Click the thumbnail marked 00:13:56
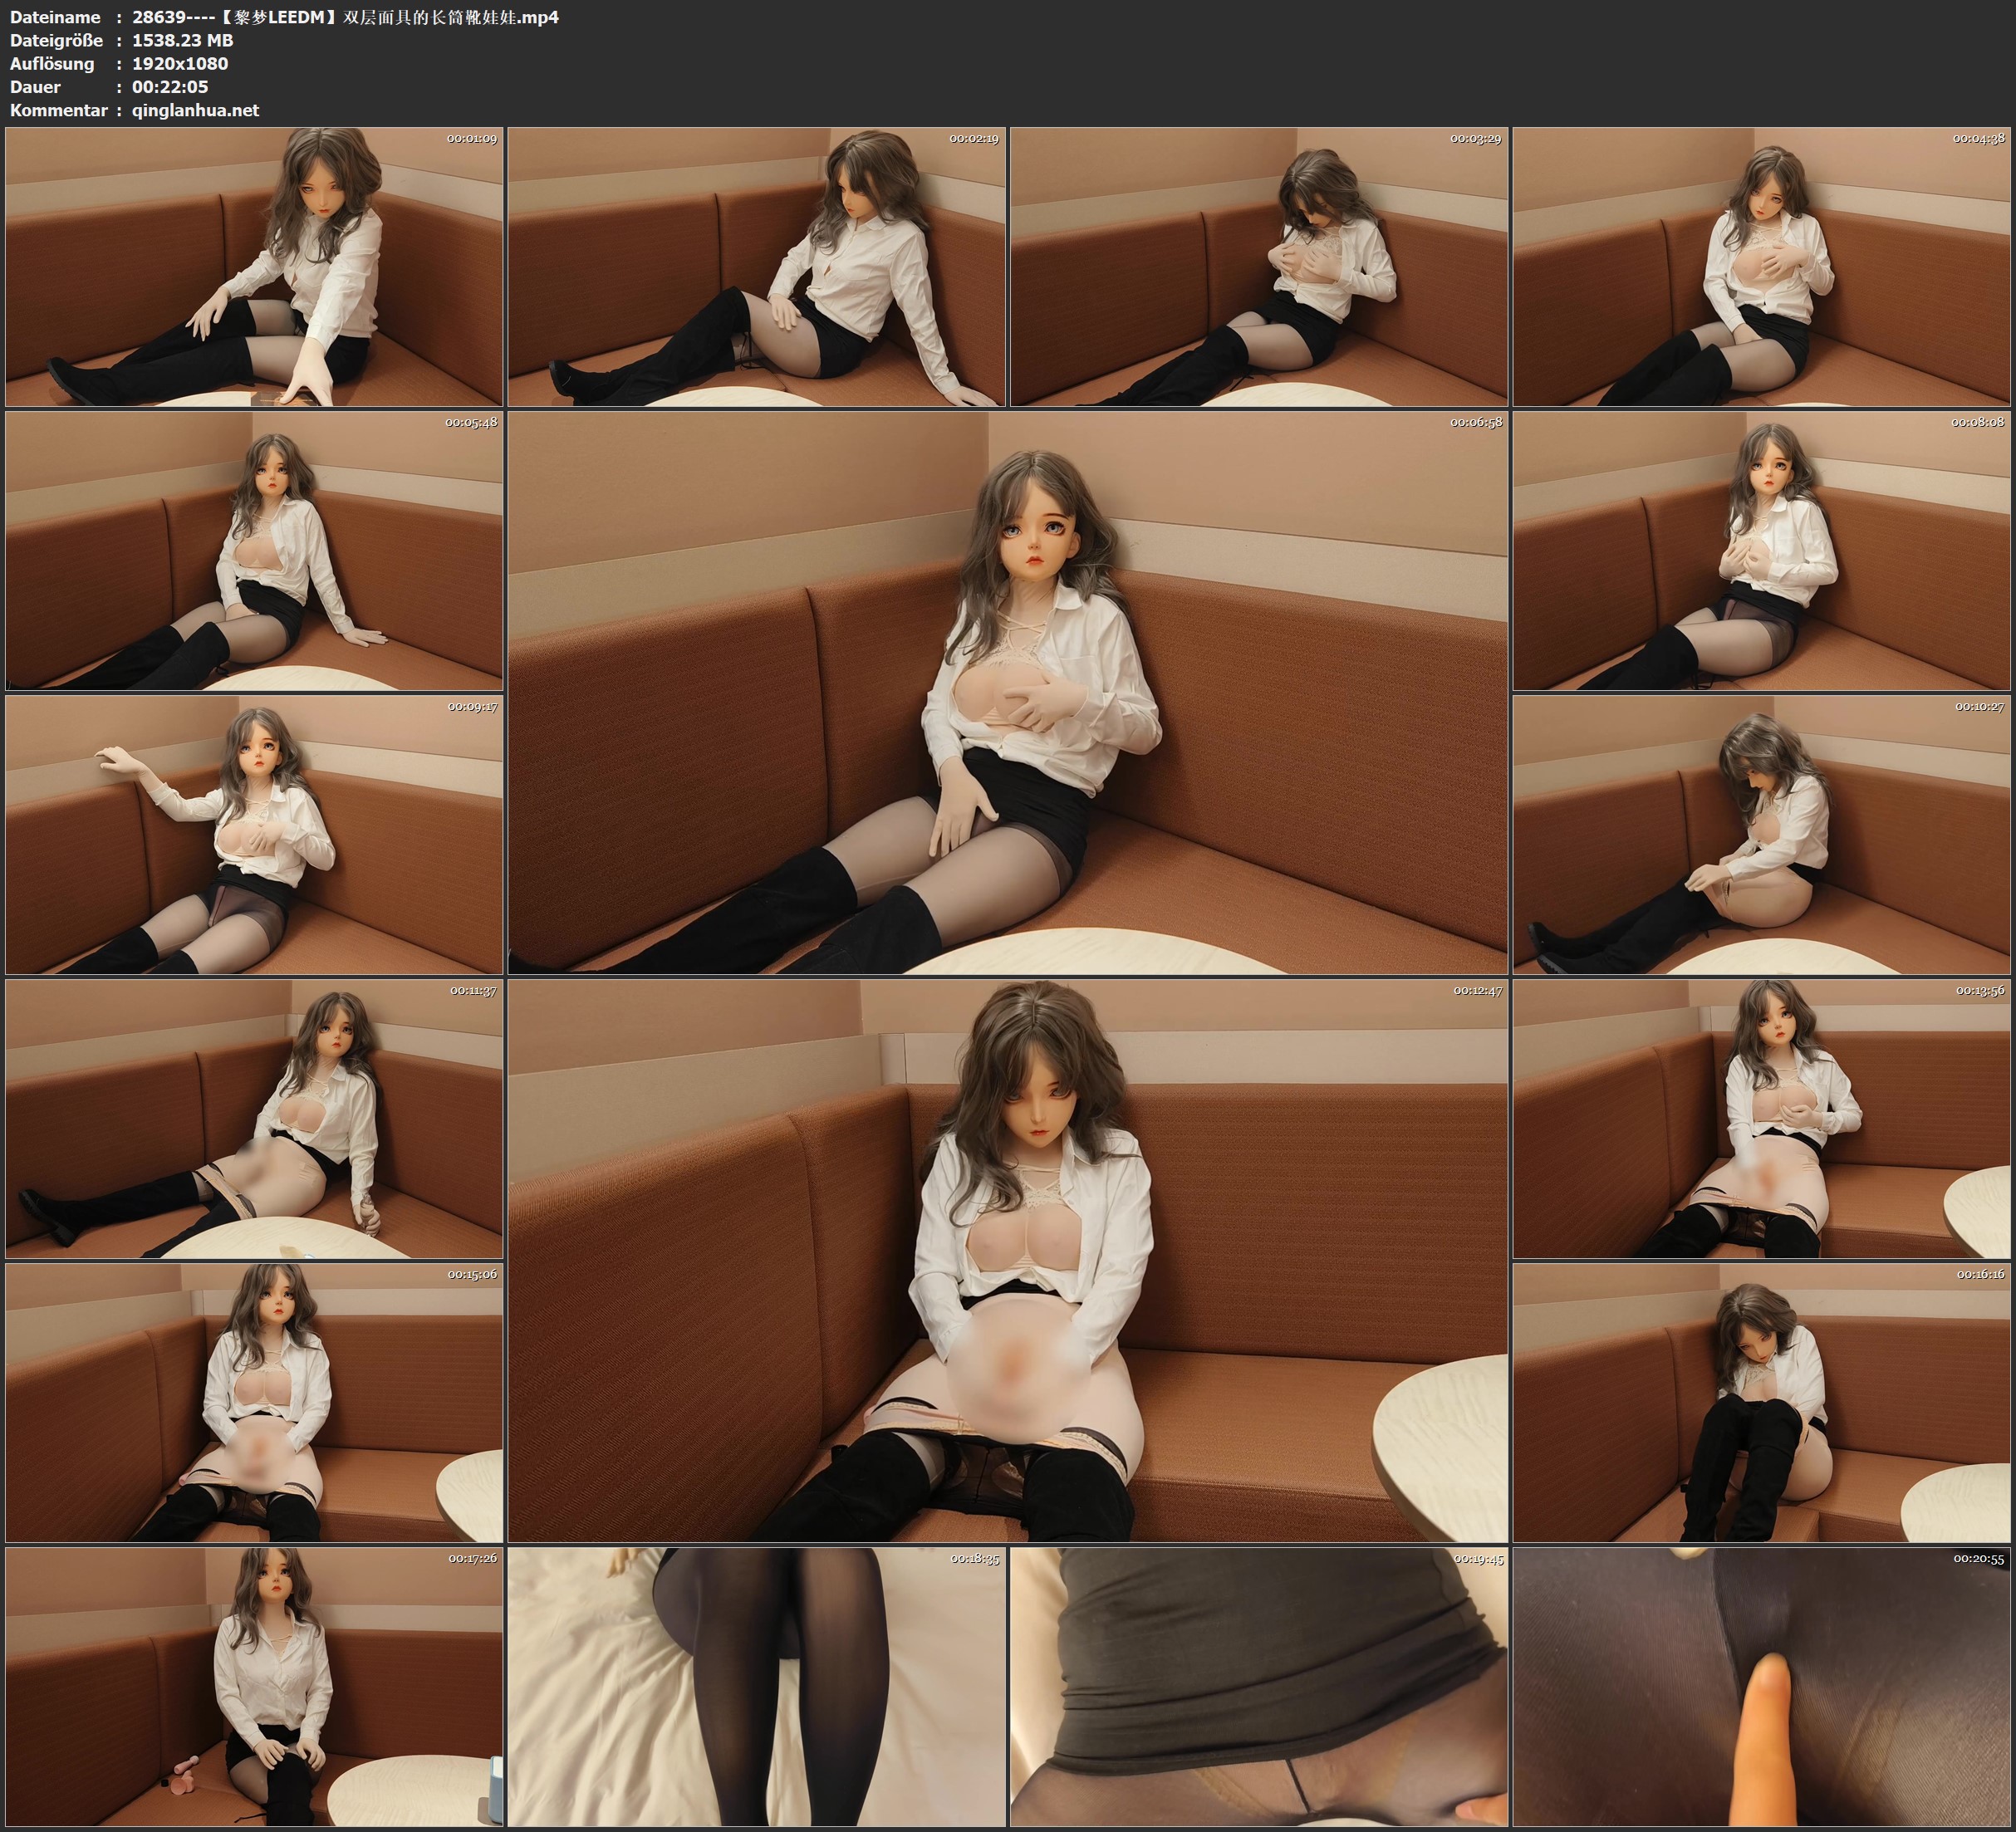 (x=1761, y=1119)
